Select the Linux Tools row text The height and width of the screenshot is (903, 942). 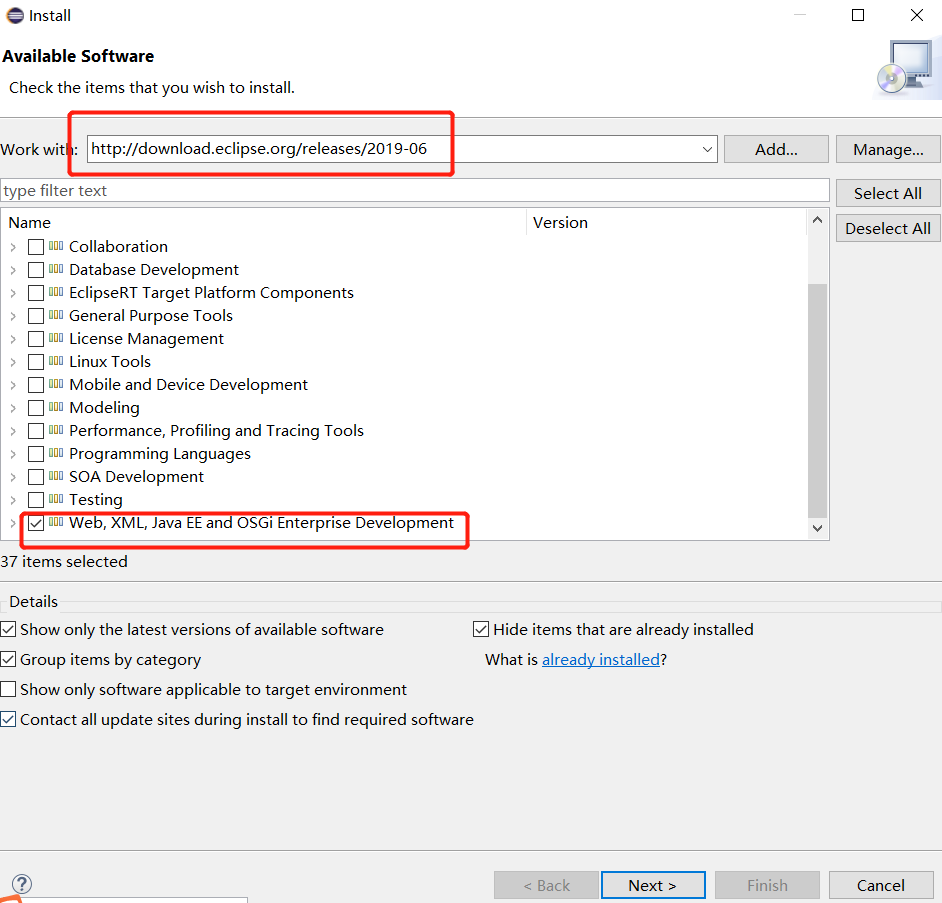pyautogui.click(x=110, y=362)
